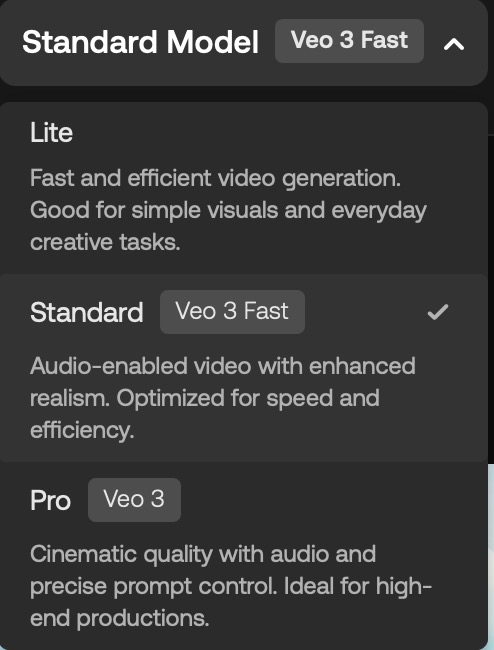Collapse the model list with the up chevron
This screenshot has height=650, width=494.
[x=454, y=44]
